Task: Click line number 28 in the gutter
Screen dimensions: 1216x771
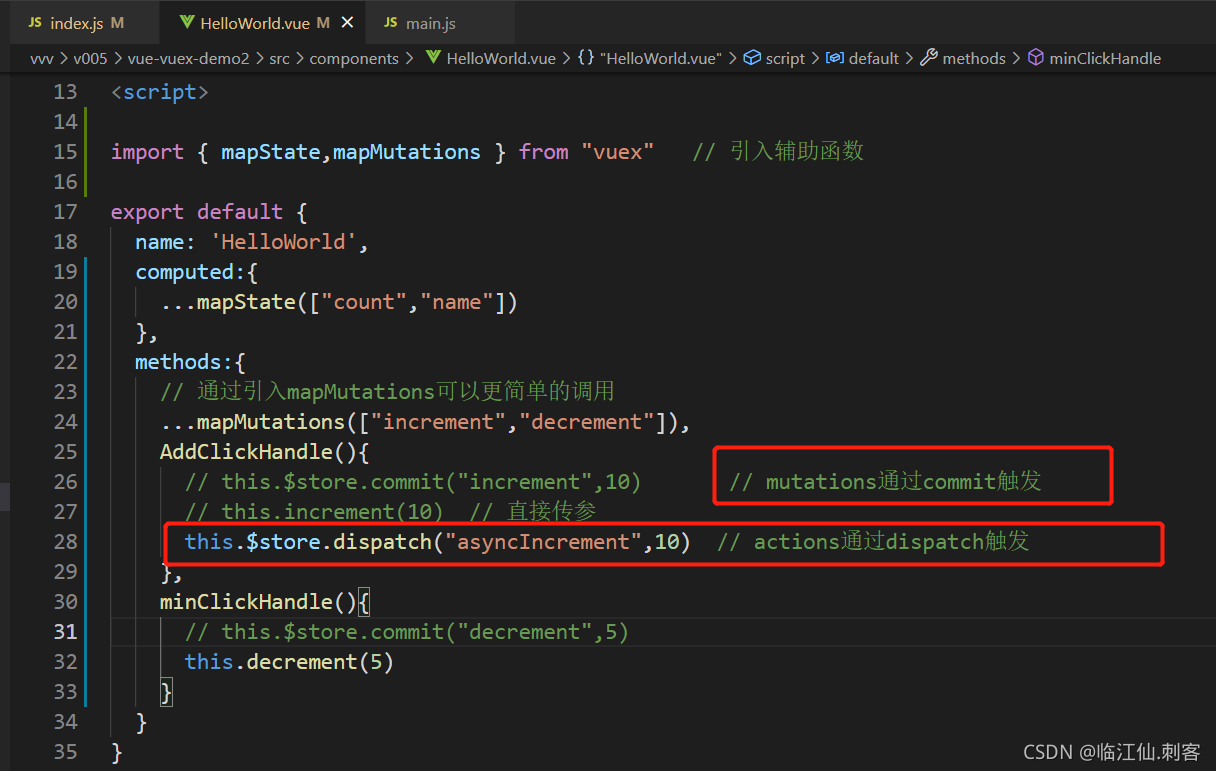Action: pyautogui.click(x=65, y=542)
